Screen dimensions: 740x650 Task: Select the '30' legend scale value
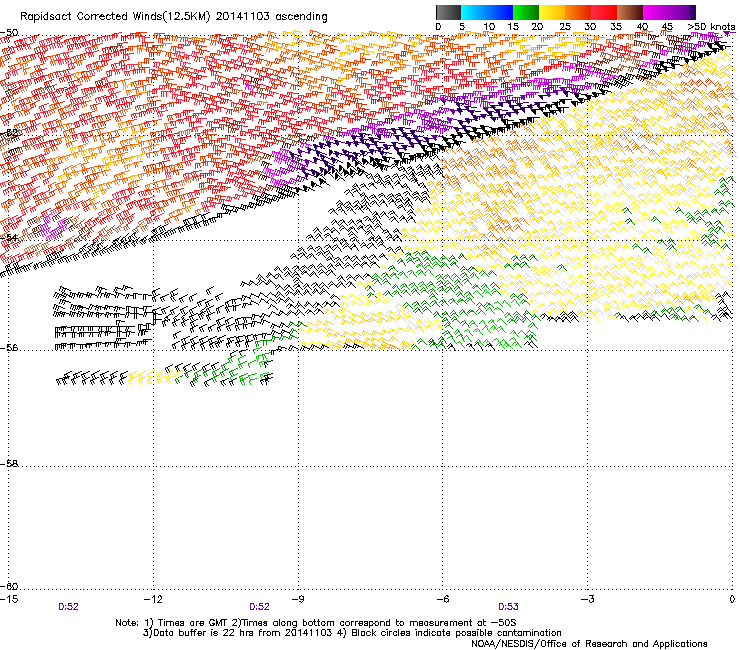(x=590, y=27)
